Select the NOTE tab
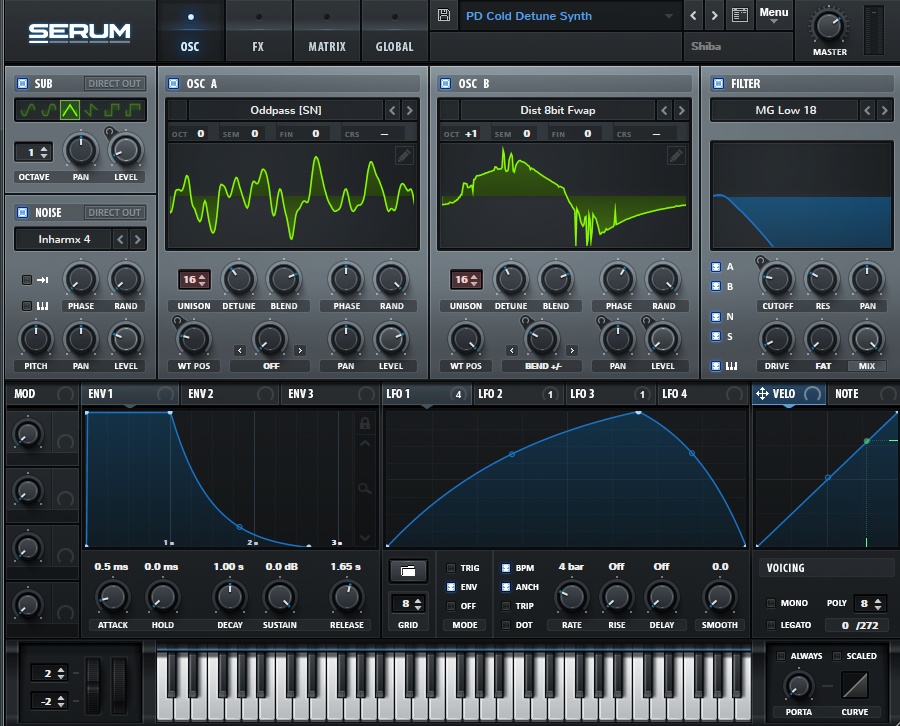This screenshot has height=726, width=900. point(863,394)
